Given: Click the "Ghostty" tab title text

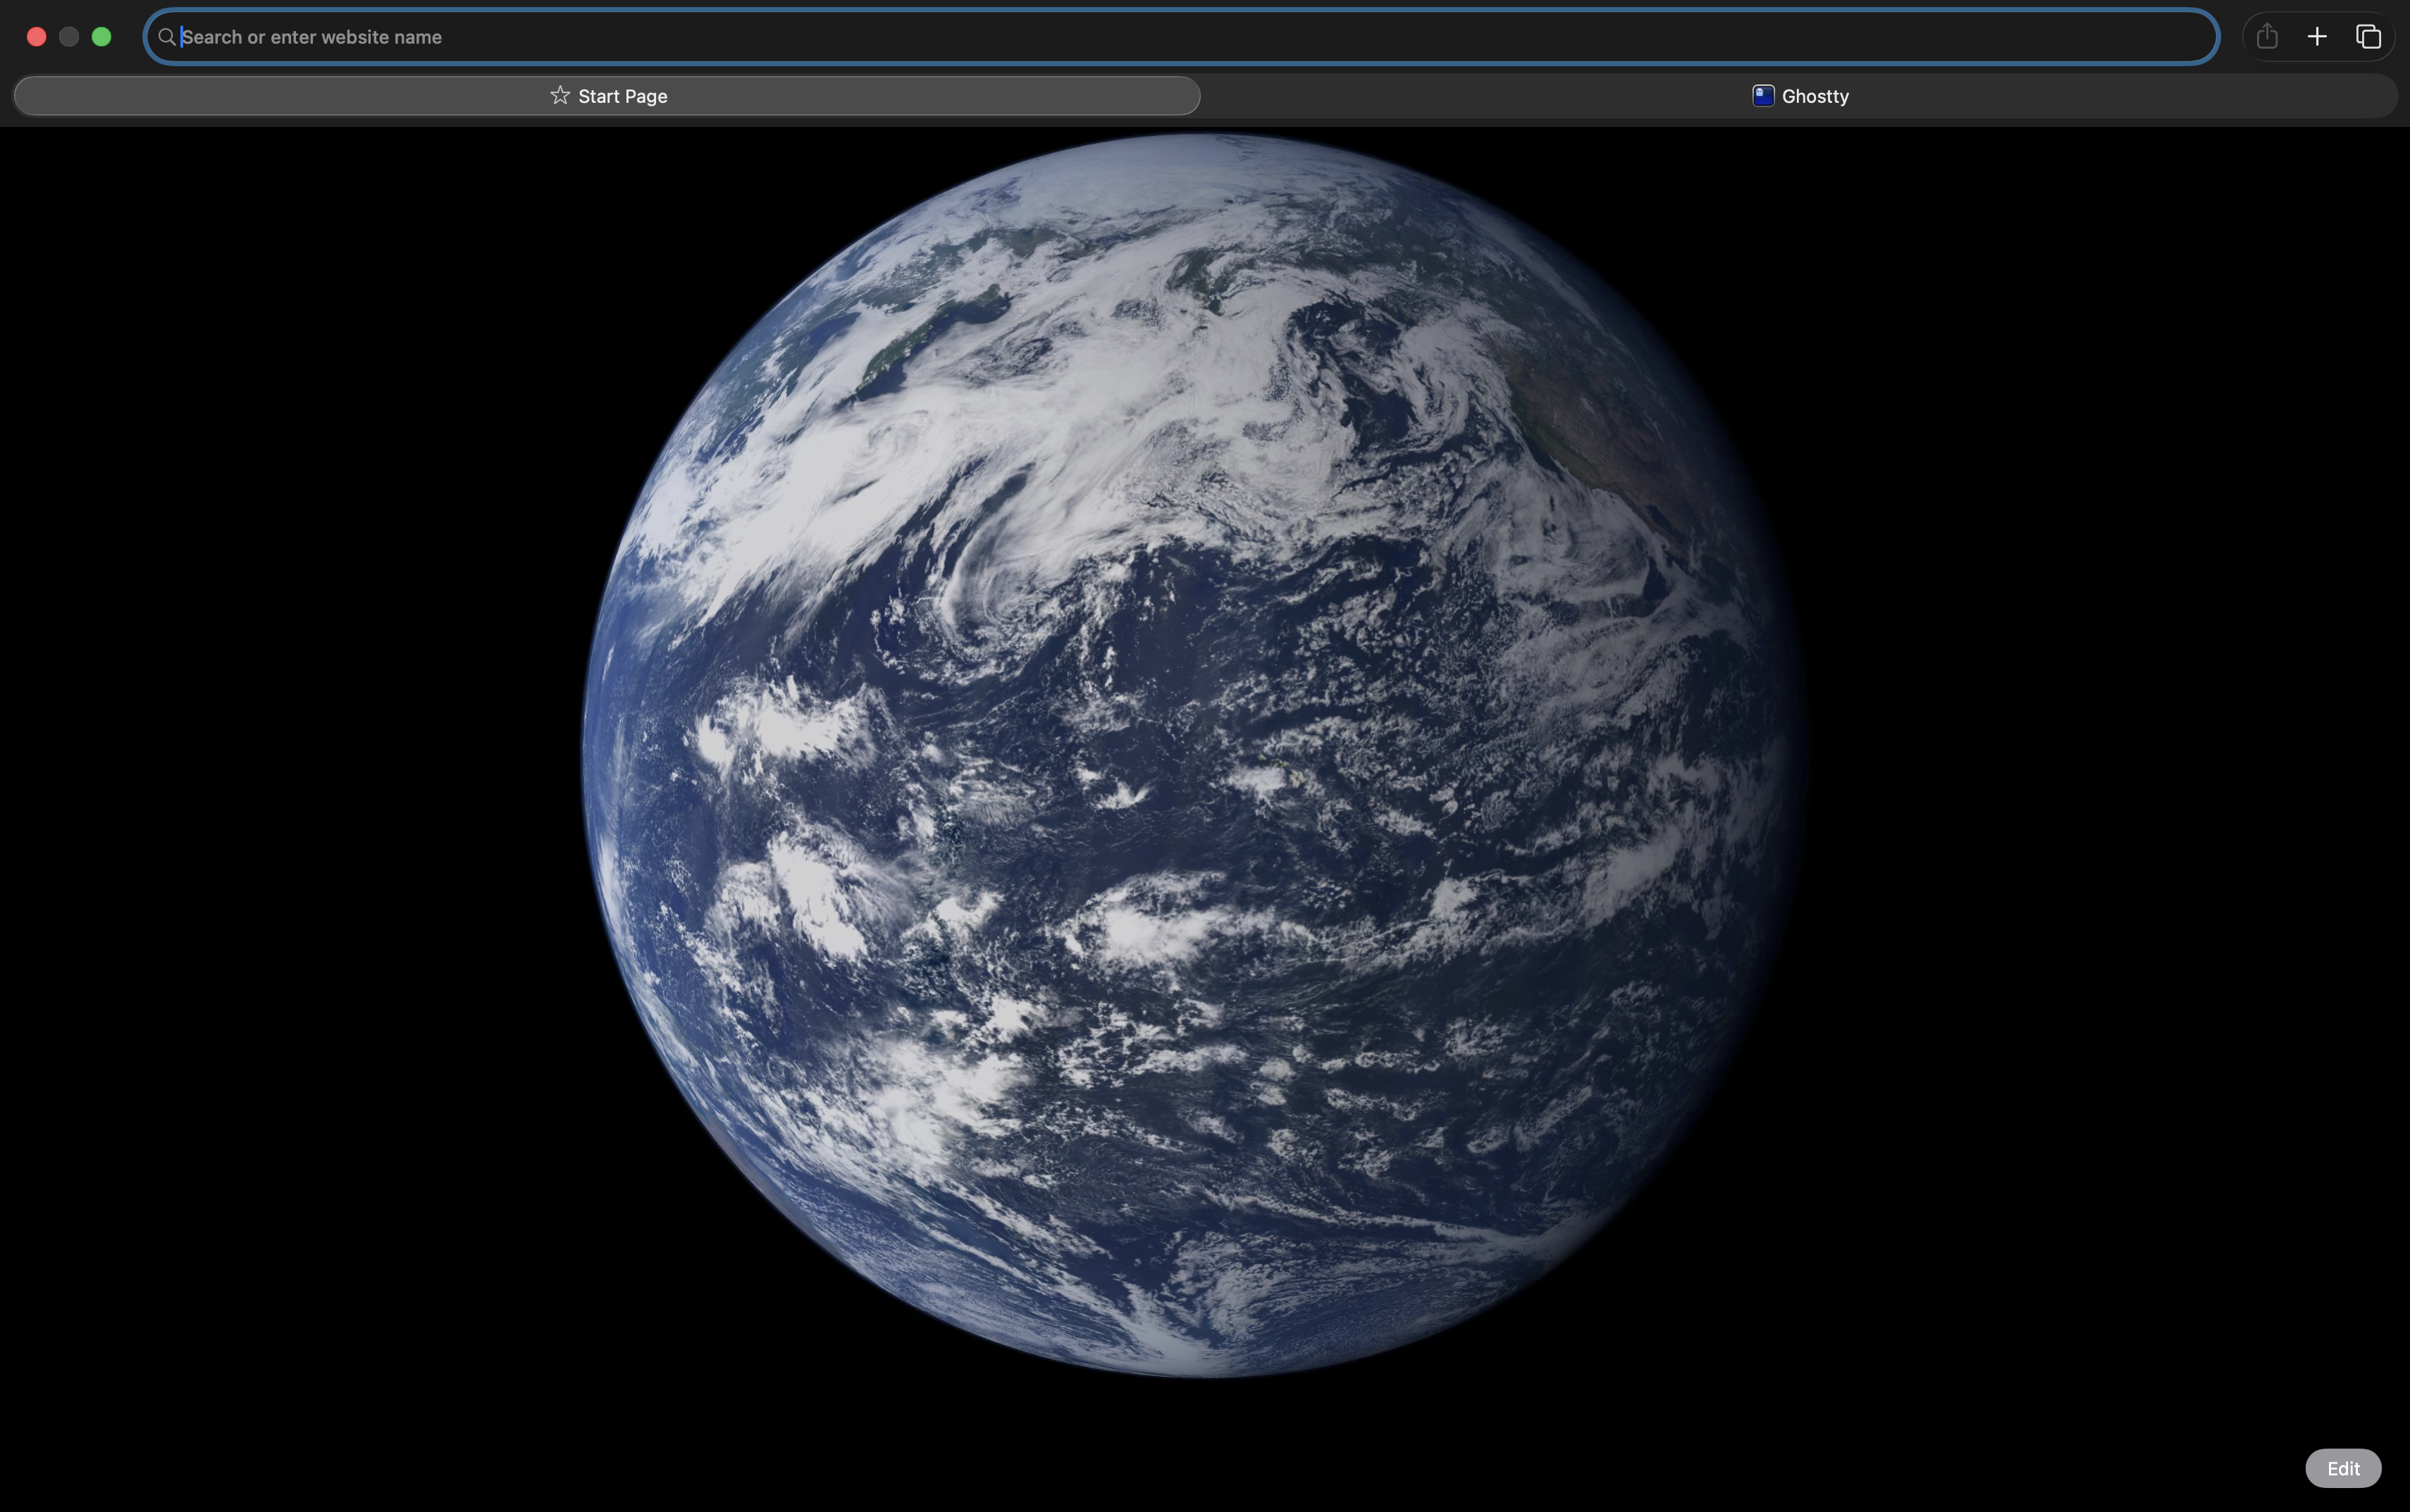Looking at the screenshot, I should click(x=1815, y=96).
